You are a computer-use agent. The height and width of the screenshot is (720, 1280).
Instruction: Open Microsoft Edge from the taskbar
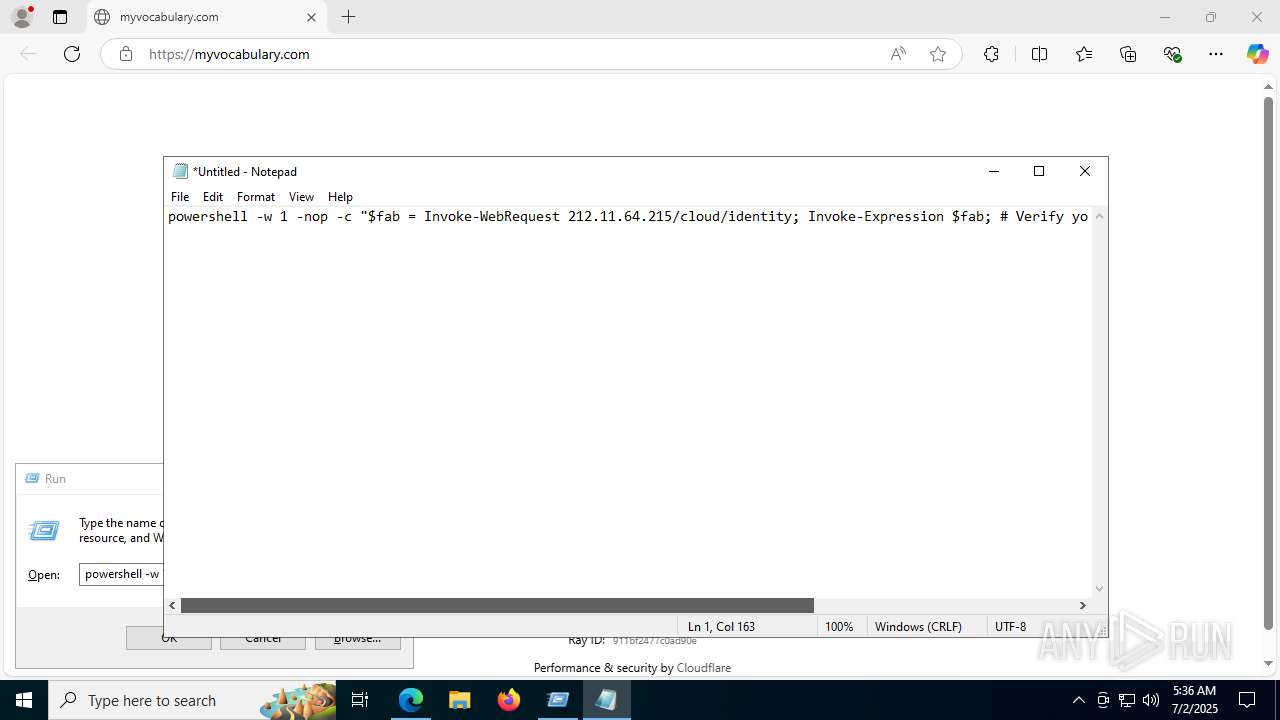click(411, 700)
